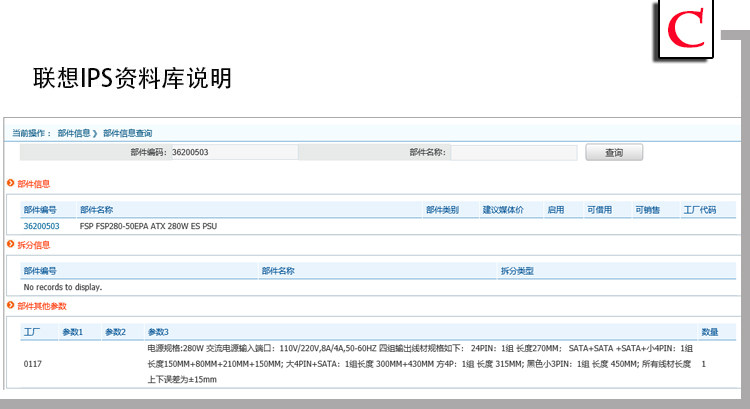Image resolution: width=750 pixels, height=409 pixels.
Task: Click the 建议媒体价 column header
Action: 503,210
